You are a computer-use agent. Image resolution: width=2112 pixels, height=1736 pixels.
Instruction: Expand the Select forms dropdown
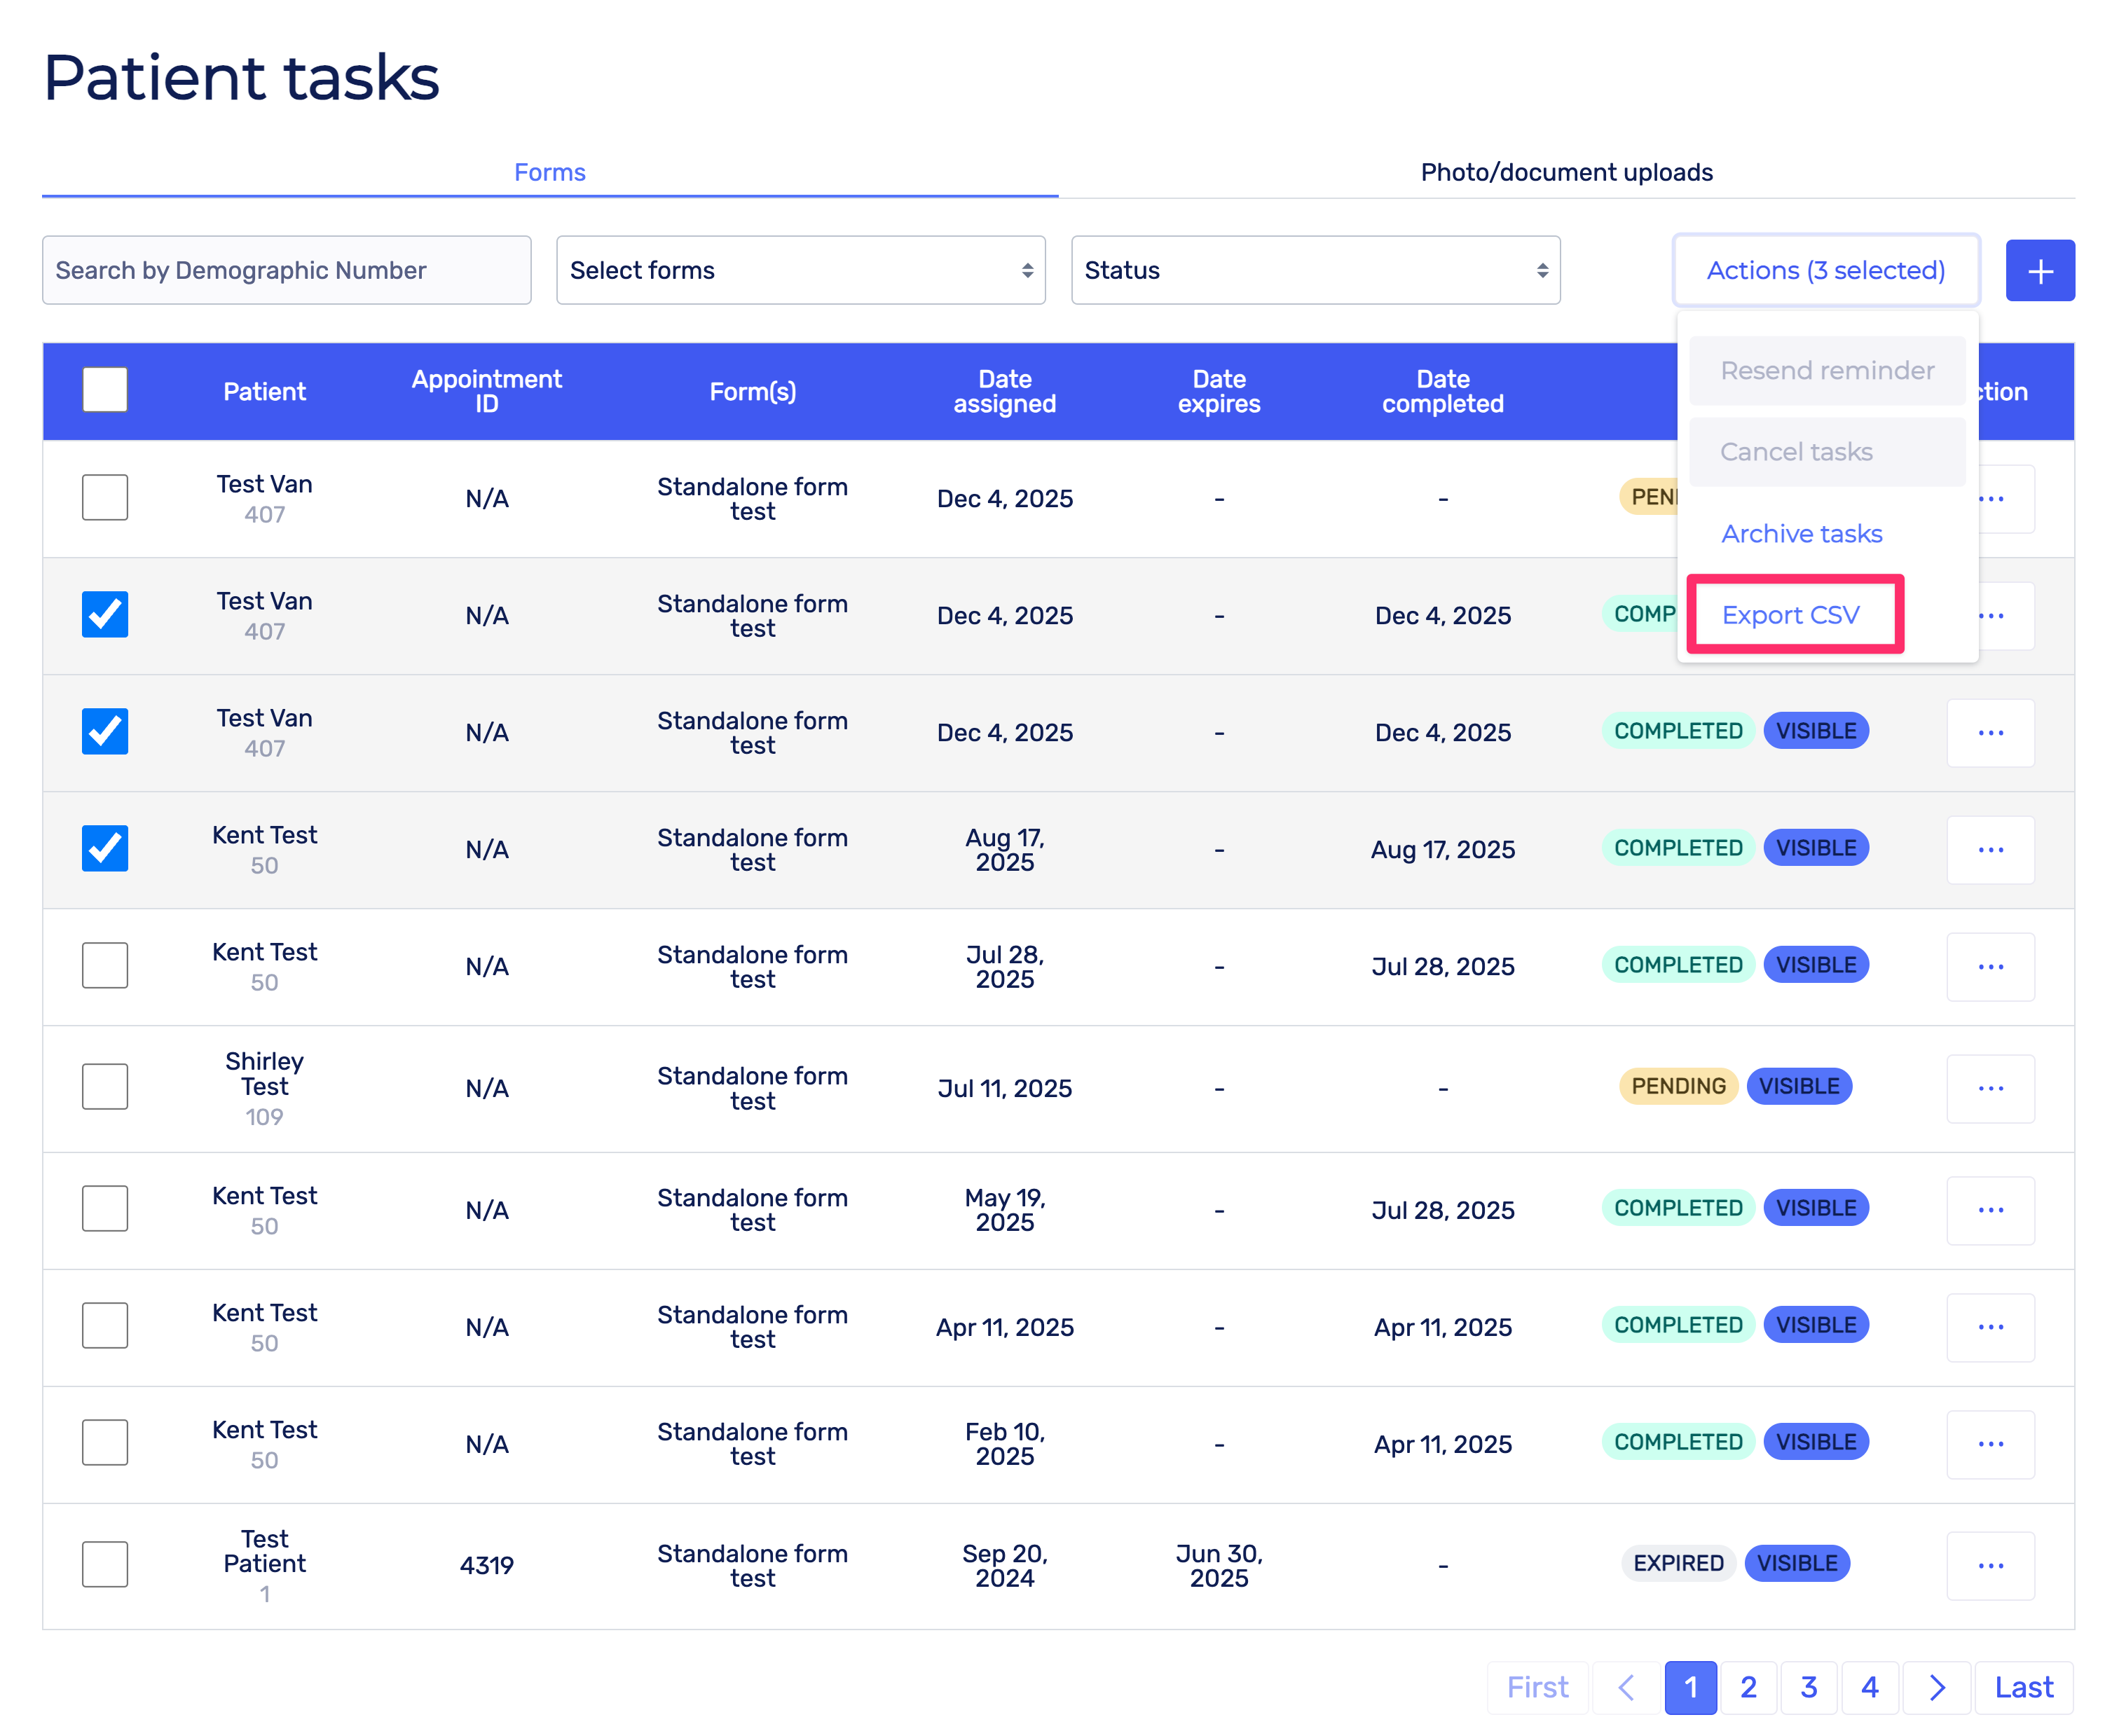800,270
